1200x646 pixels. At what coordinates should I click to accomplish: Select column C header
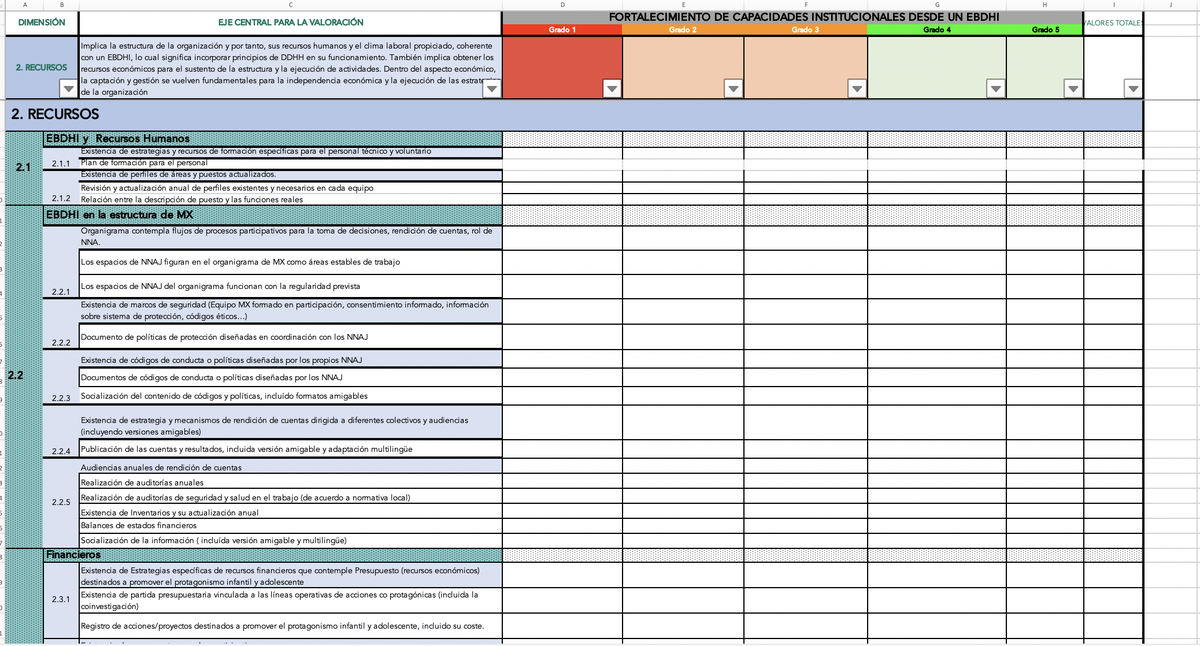[290, 5]
